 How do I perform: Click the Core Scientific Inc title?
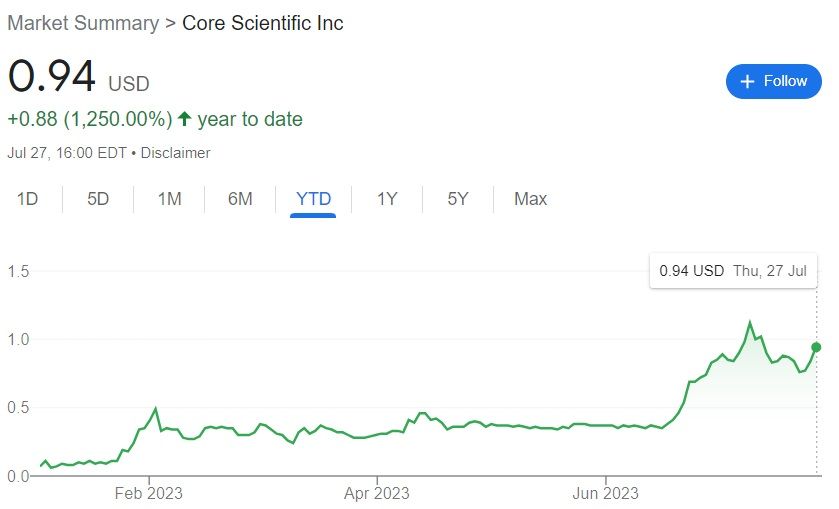click(262, 23)
